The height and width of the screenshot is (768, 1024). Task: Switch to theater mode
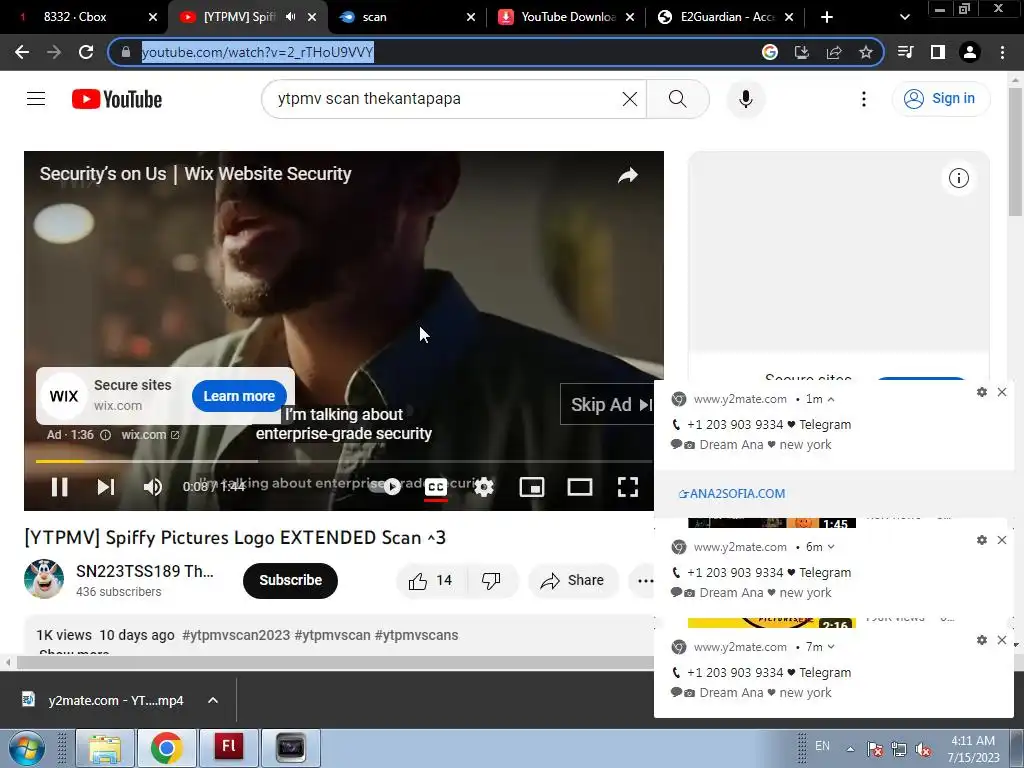pyautogui.click(x=579, y=487)
